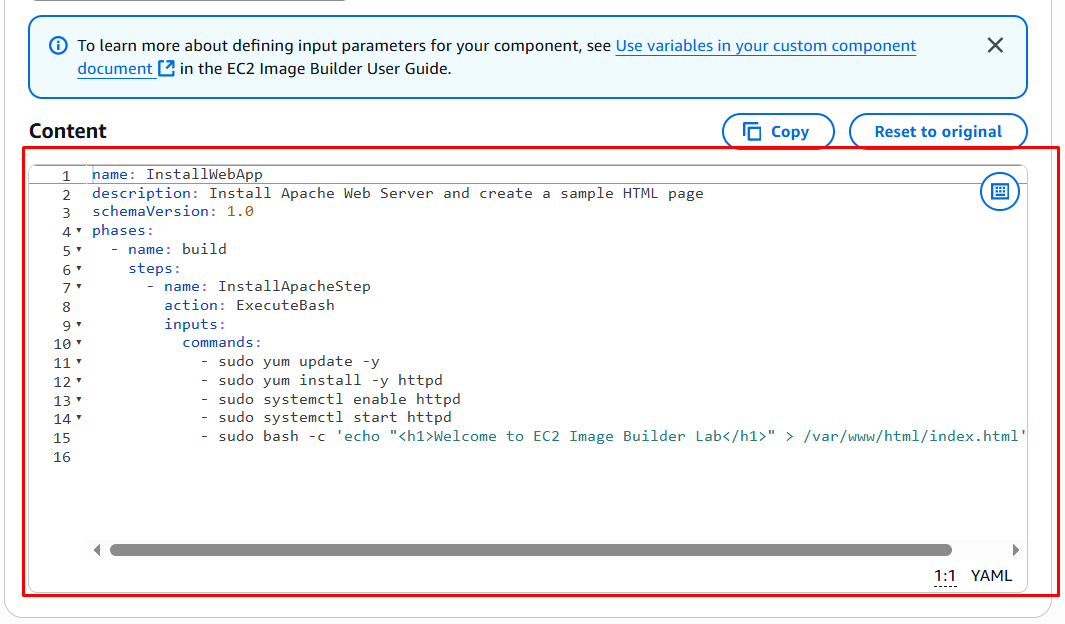The height and width of the screenshot is (624, 1065).
Task: Dismiss the input parameters info banner
Action: (994, 45)
